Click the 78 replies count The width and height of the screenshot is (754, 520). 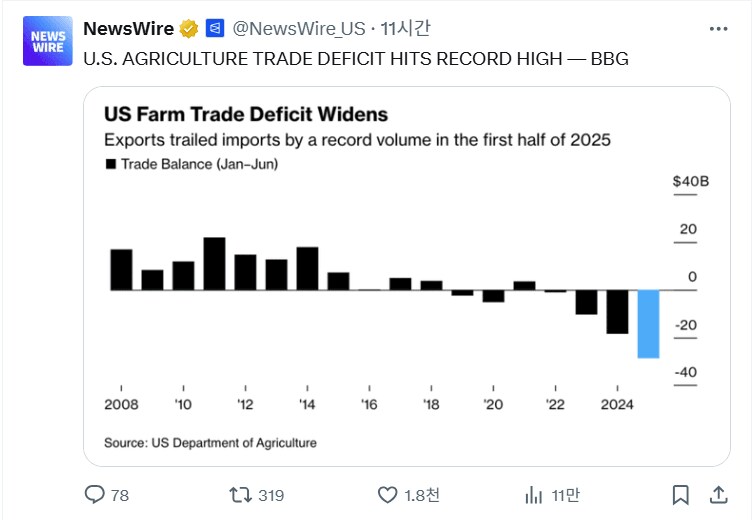[x=120, y=495]
